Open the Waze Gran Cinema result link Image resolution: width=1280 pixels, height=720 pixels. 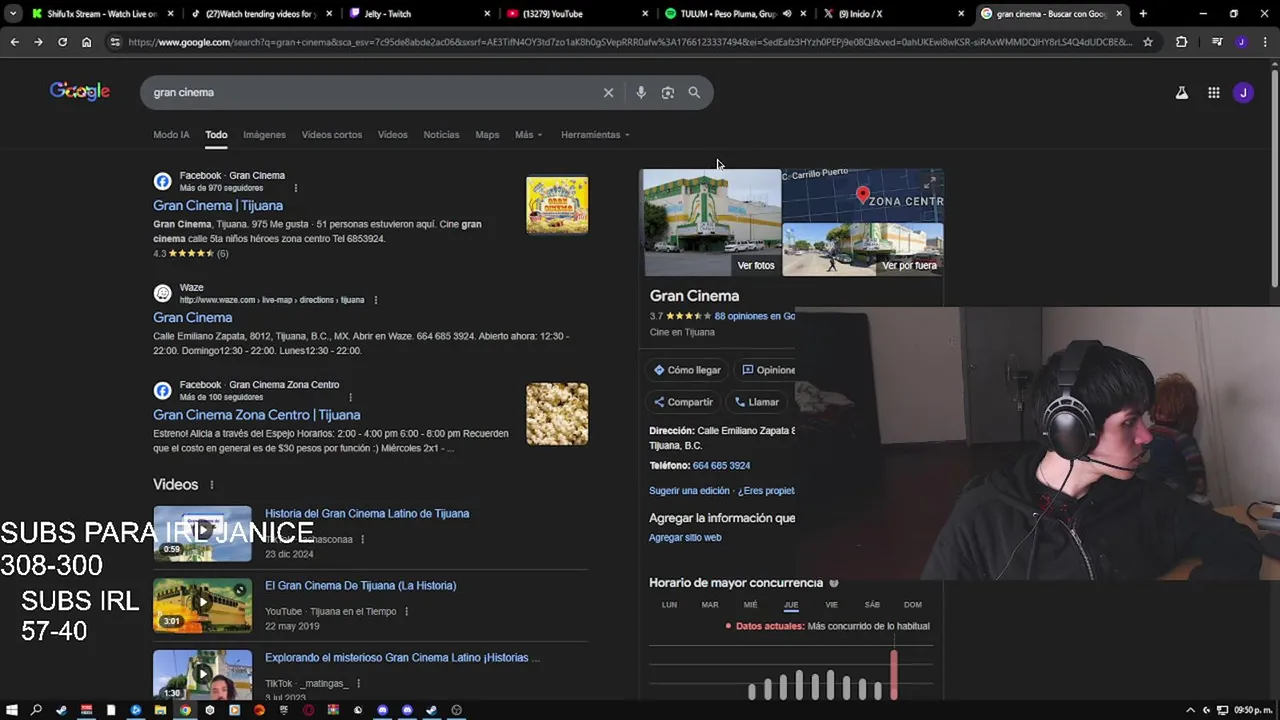192,317
